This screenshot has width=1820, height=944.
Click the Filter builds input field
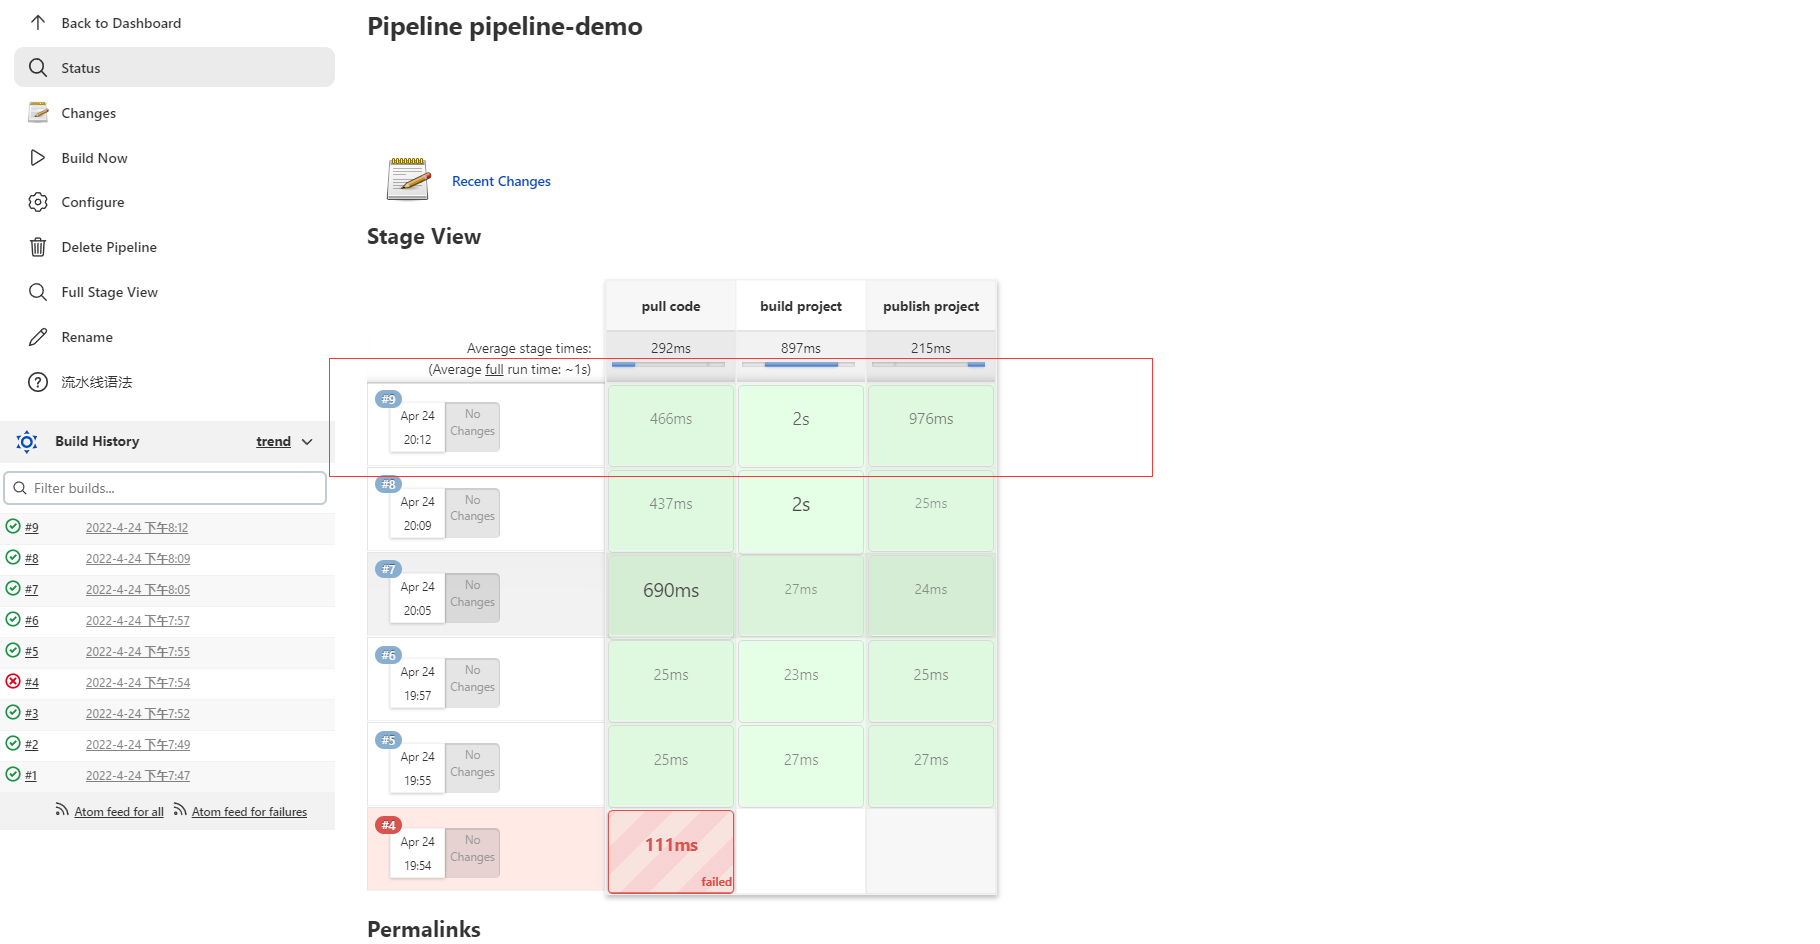click(165, 488)
